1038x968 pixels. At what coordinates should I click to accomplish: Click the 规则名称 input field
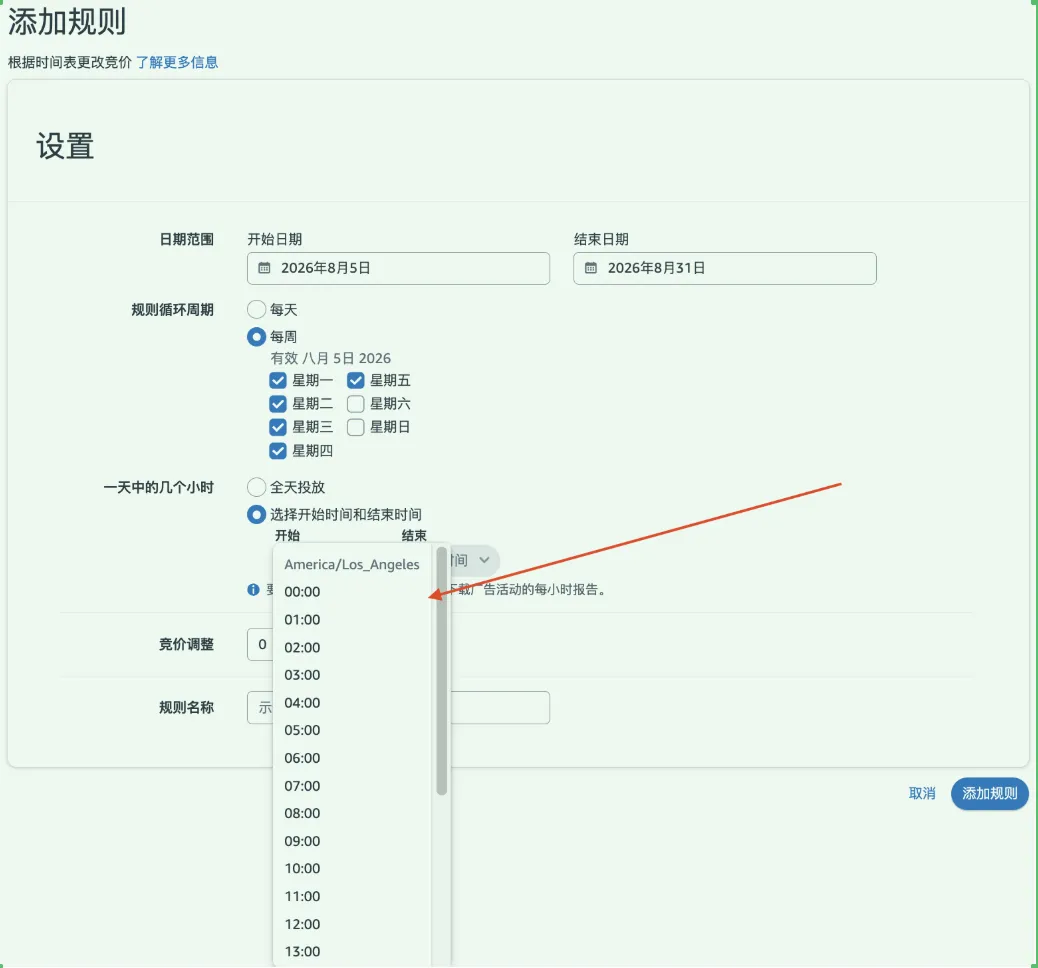[398, 708]
